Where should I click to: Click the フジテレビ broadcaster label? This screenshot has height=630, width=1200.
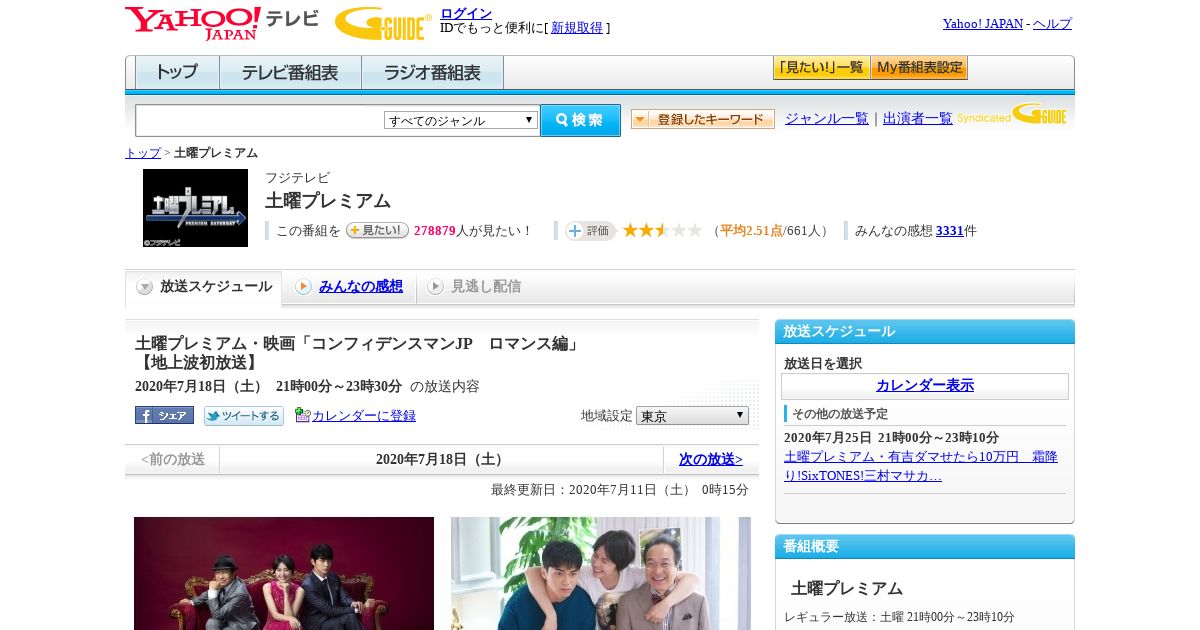297,178
